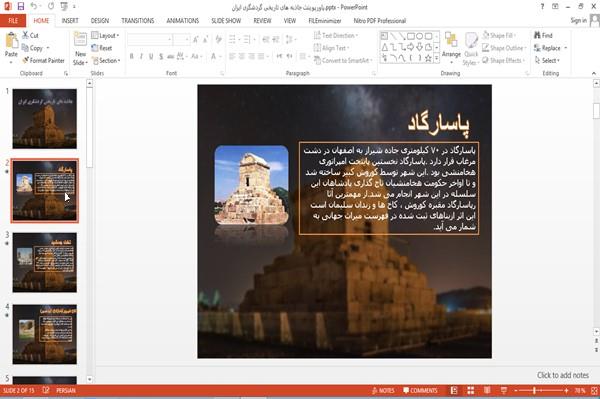The height and width of the screenshot is (399, 600).
Task: Switch to the Nitro PDF Professional tab
Action: point(380,21)
